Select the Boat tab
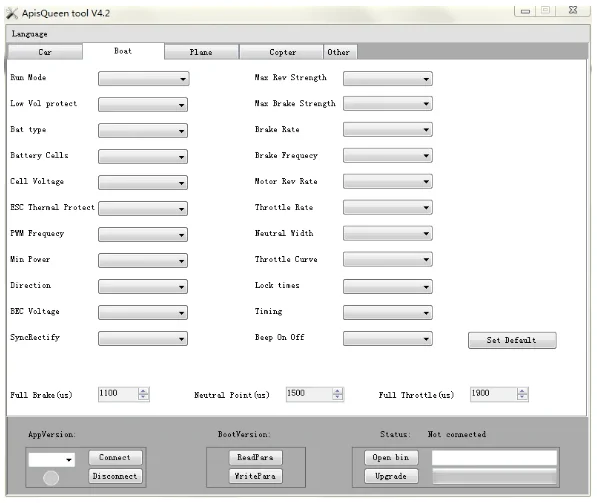Screen dimensions: 597x503 (x=123, y=51)
